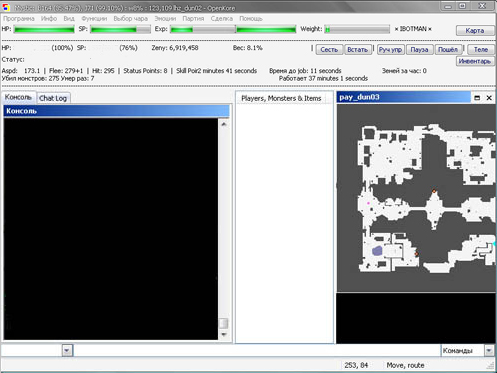The image size is (497, 373).
Task: Click the blue marker on the map
Action: click(x=377, y=251)
